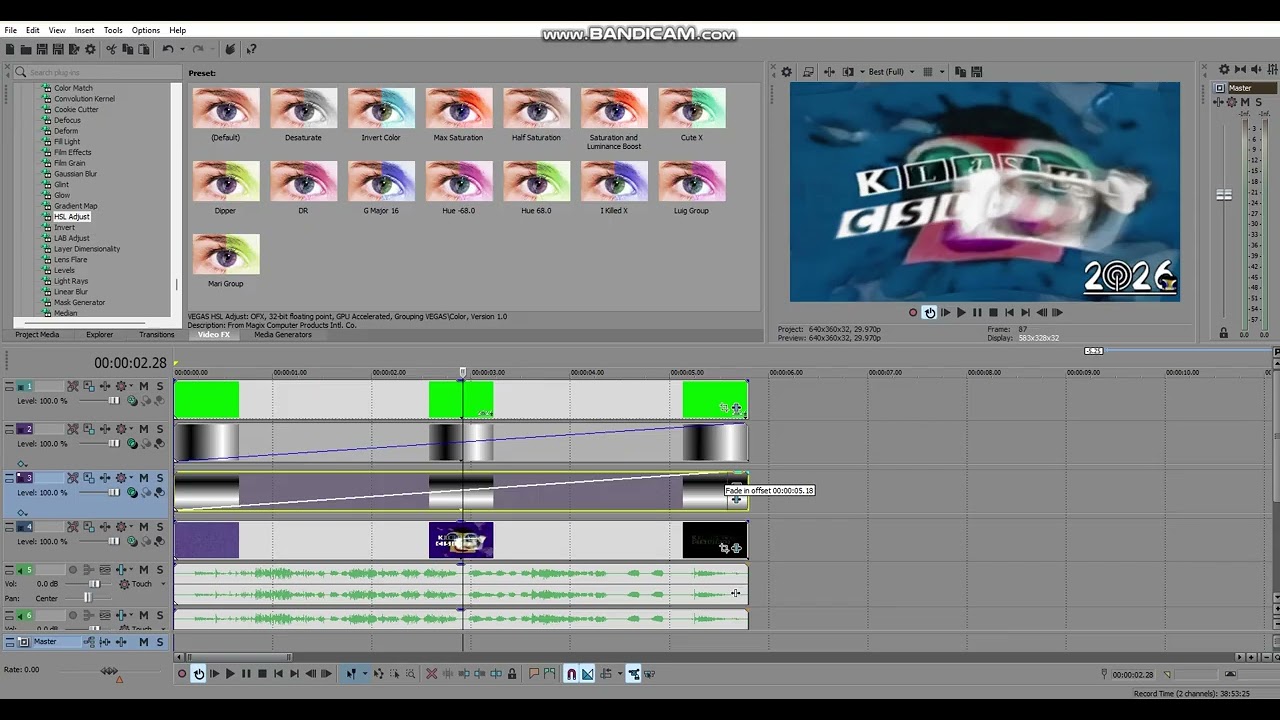Image resolution: width=1280 pixels, height=720 pixels.
Task: Select the Envelope Edit tool
Action: pos(378,674)
